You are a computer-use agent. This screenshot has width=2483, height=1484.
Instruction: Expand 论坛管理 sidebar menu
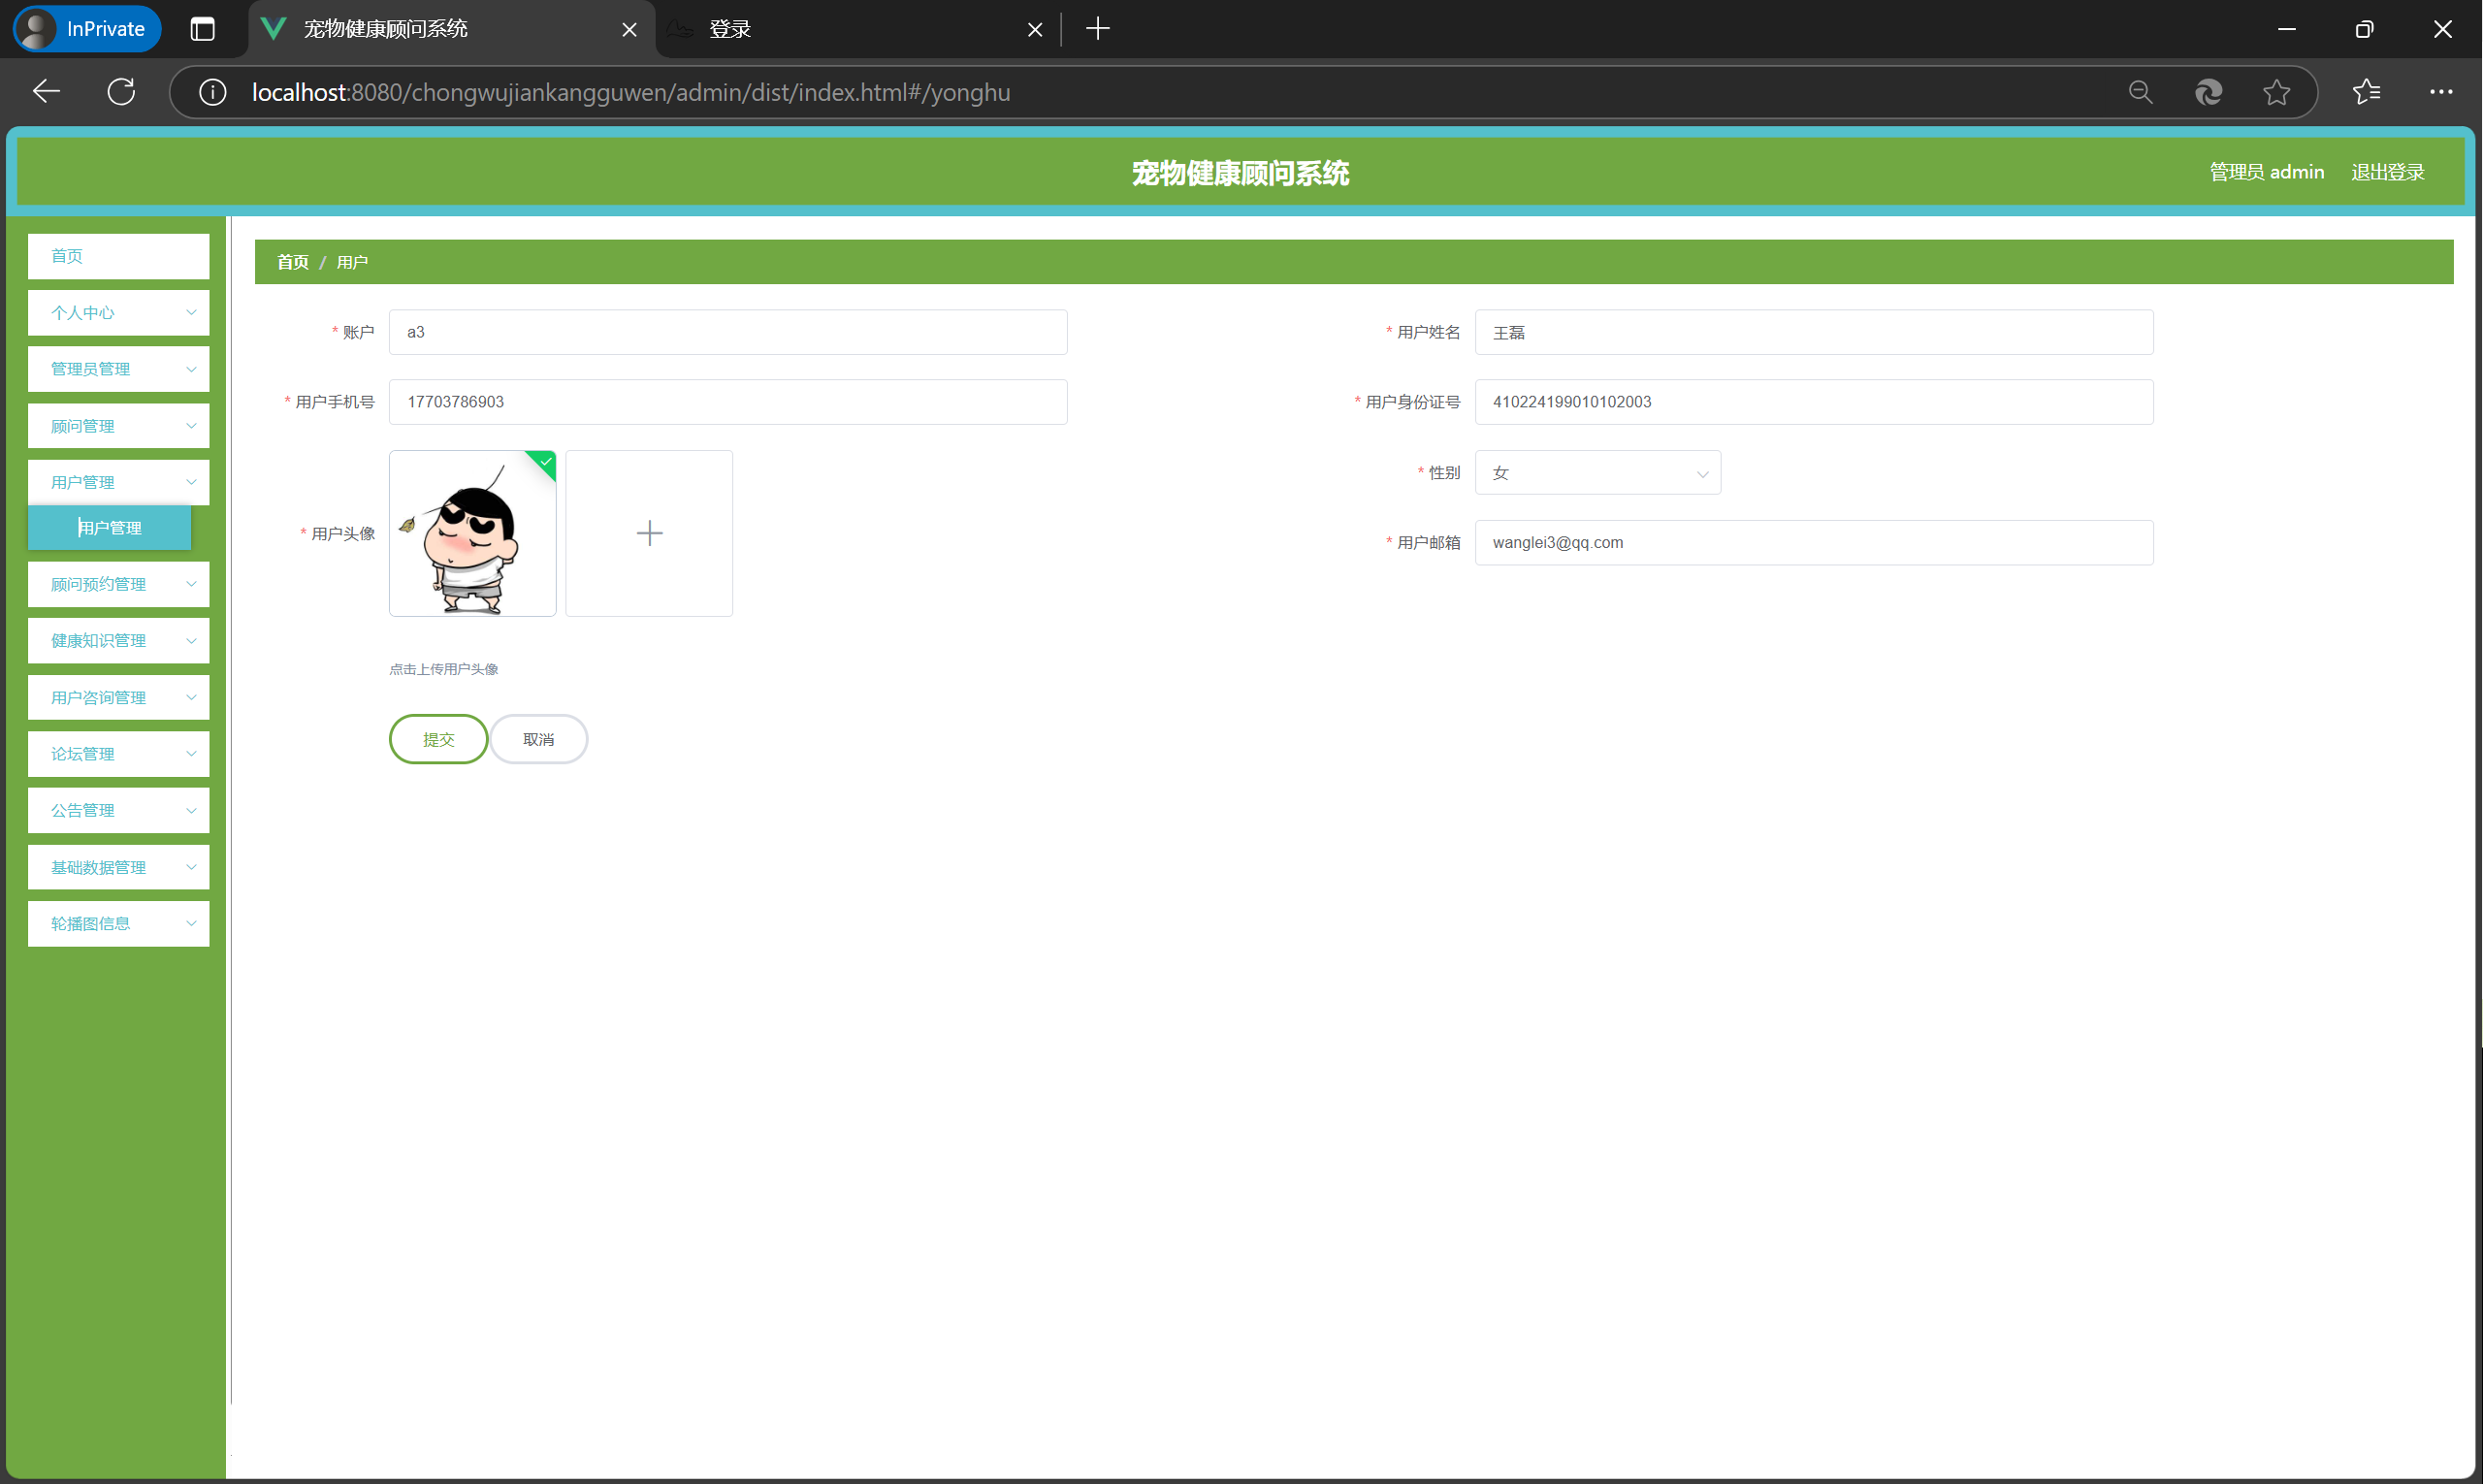[x=118, y=754]
